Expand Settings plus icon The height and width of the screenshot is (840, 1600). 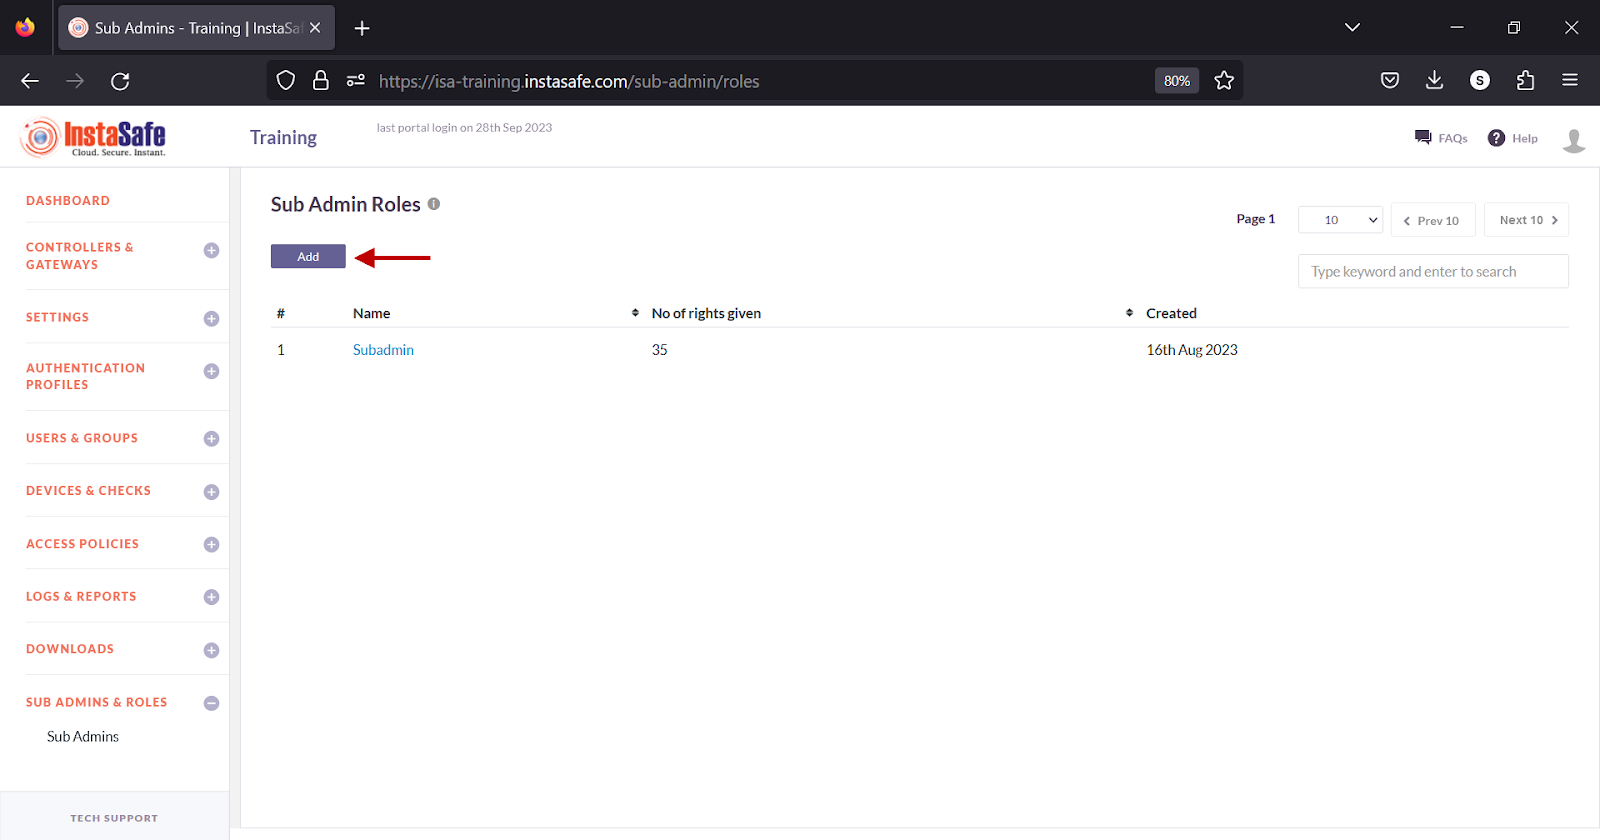(x=211, y=319)
